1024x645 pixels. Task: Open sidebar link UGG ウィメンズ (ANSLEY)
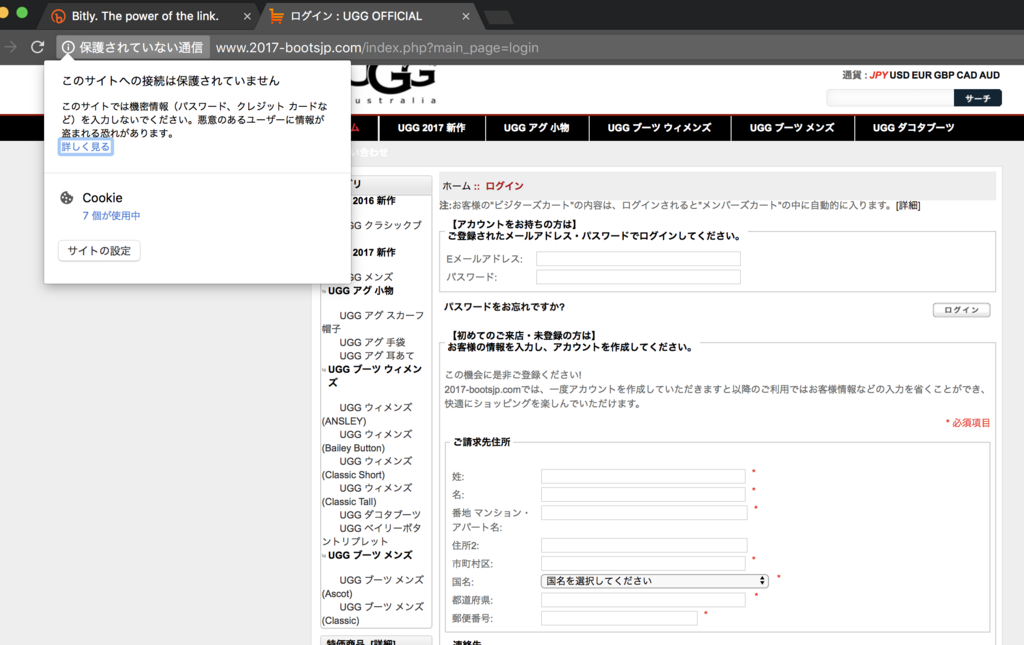coord(367,414)
